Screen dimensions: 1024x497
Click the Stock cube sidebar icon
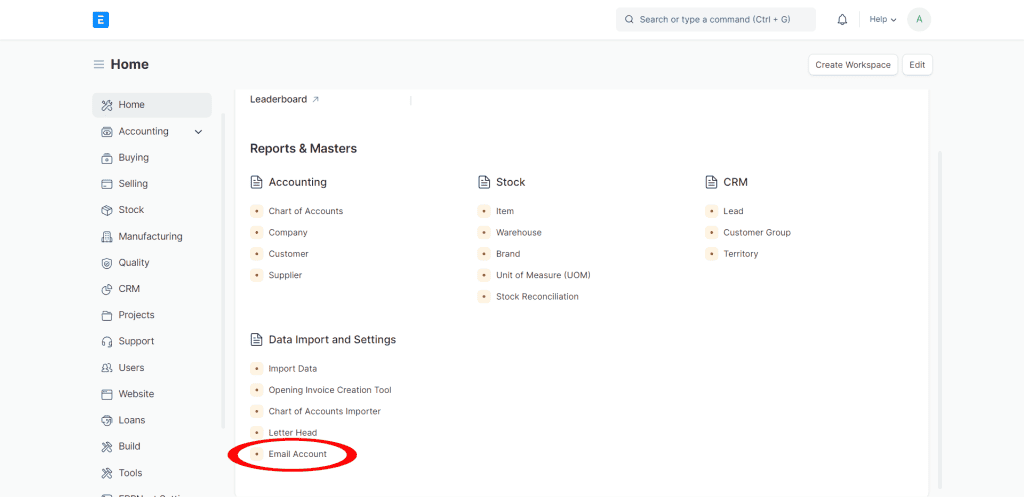click(x=107, y=210)
